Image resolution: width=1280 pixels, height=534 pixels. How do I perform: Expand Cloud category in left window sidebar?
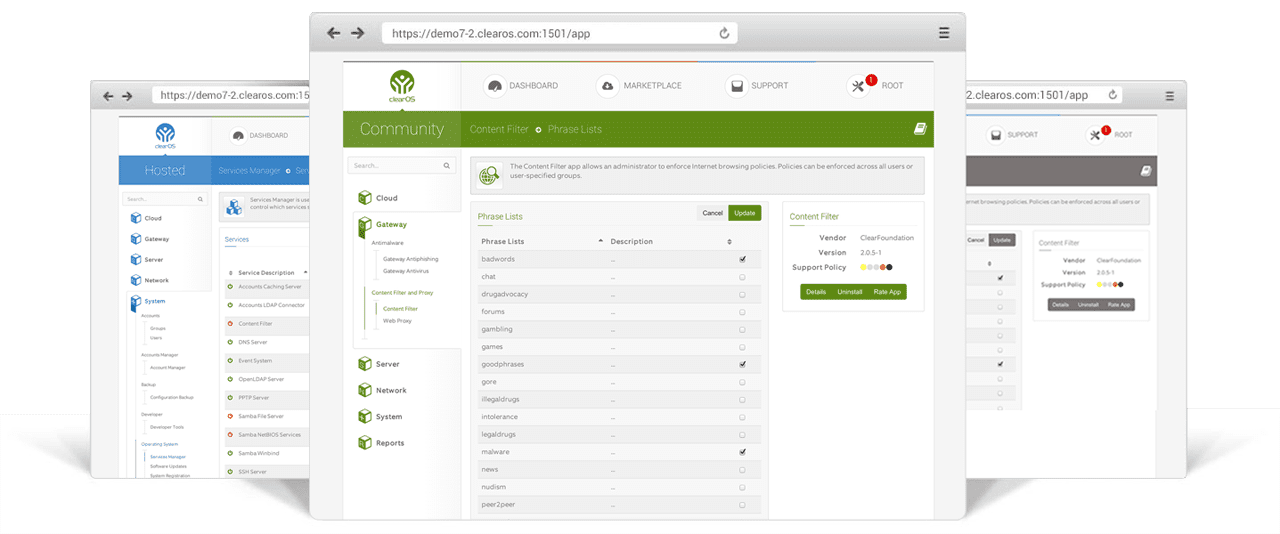153,218
